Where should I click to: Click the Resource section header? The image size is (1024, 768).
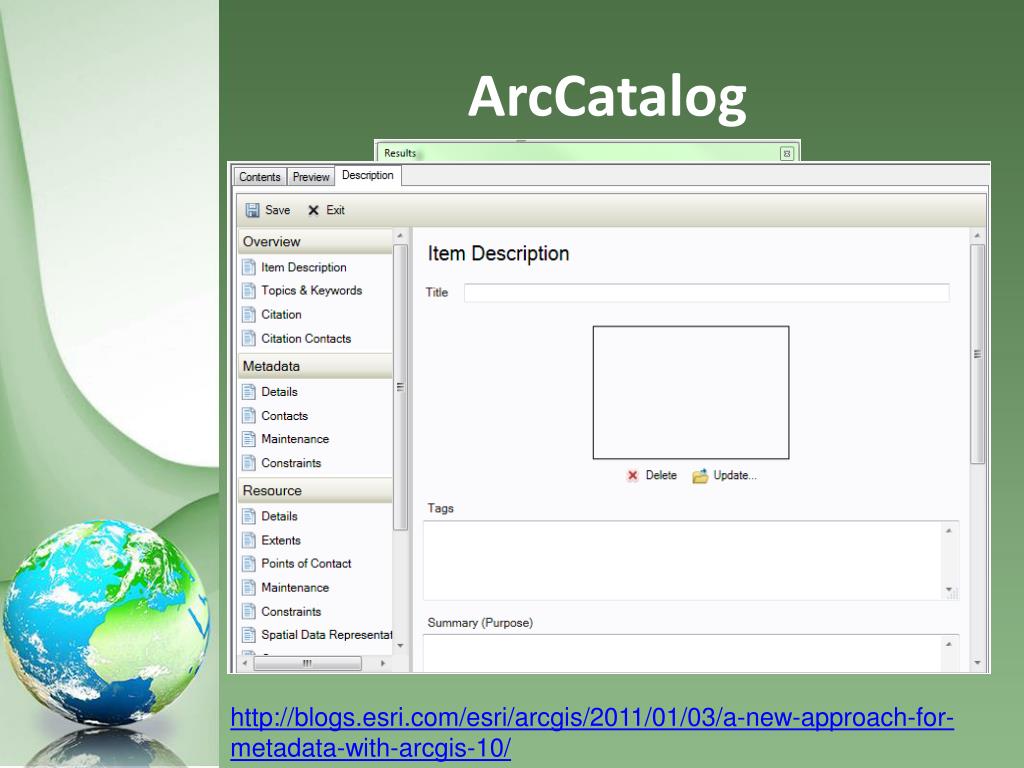pos(315,490)
